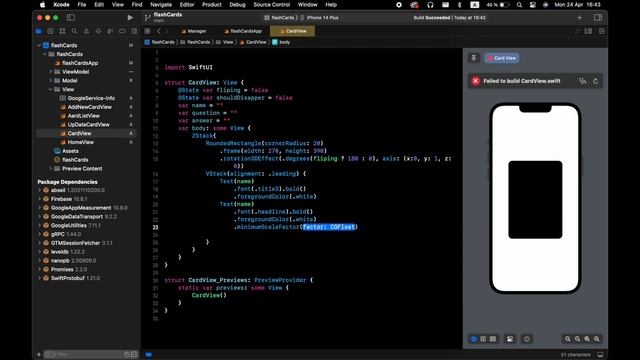Toggle the inspector sidebar panel
This screenshot has width=640, height=360.
tap(598, 18)
